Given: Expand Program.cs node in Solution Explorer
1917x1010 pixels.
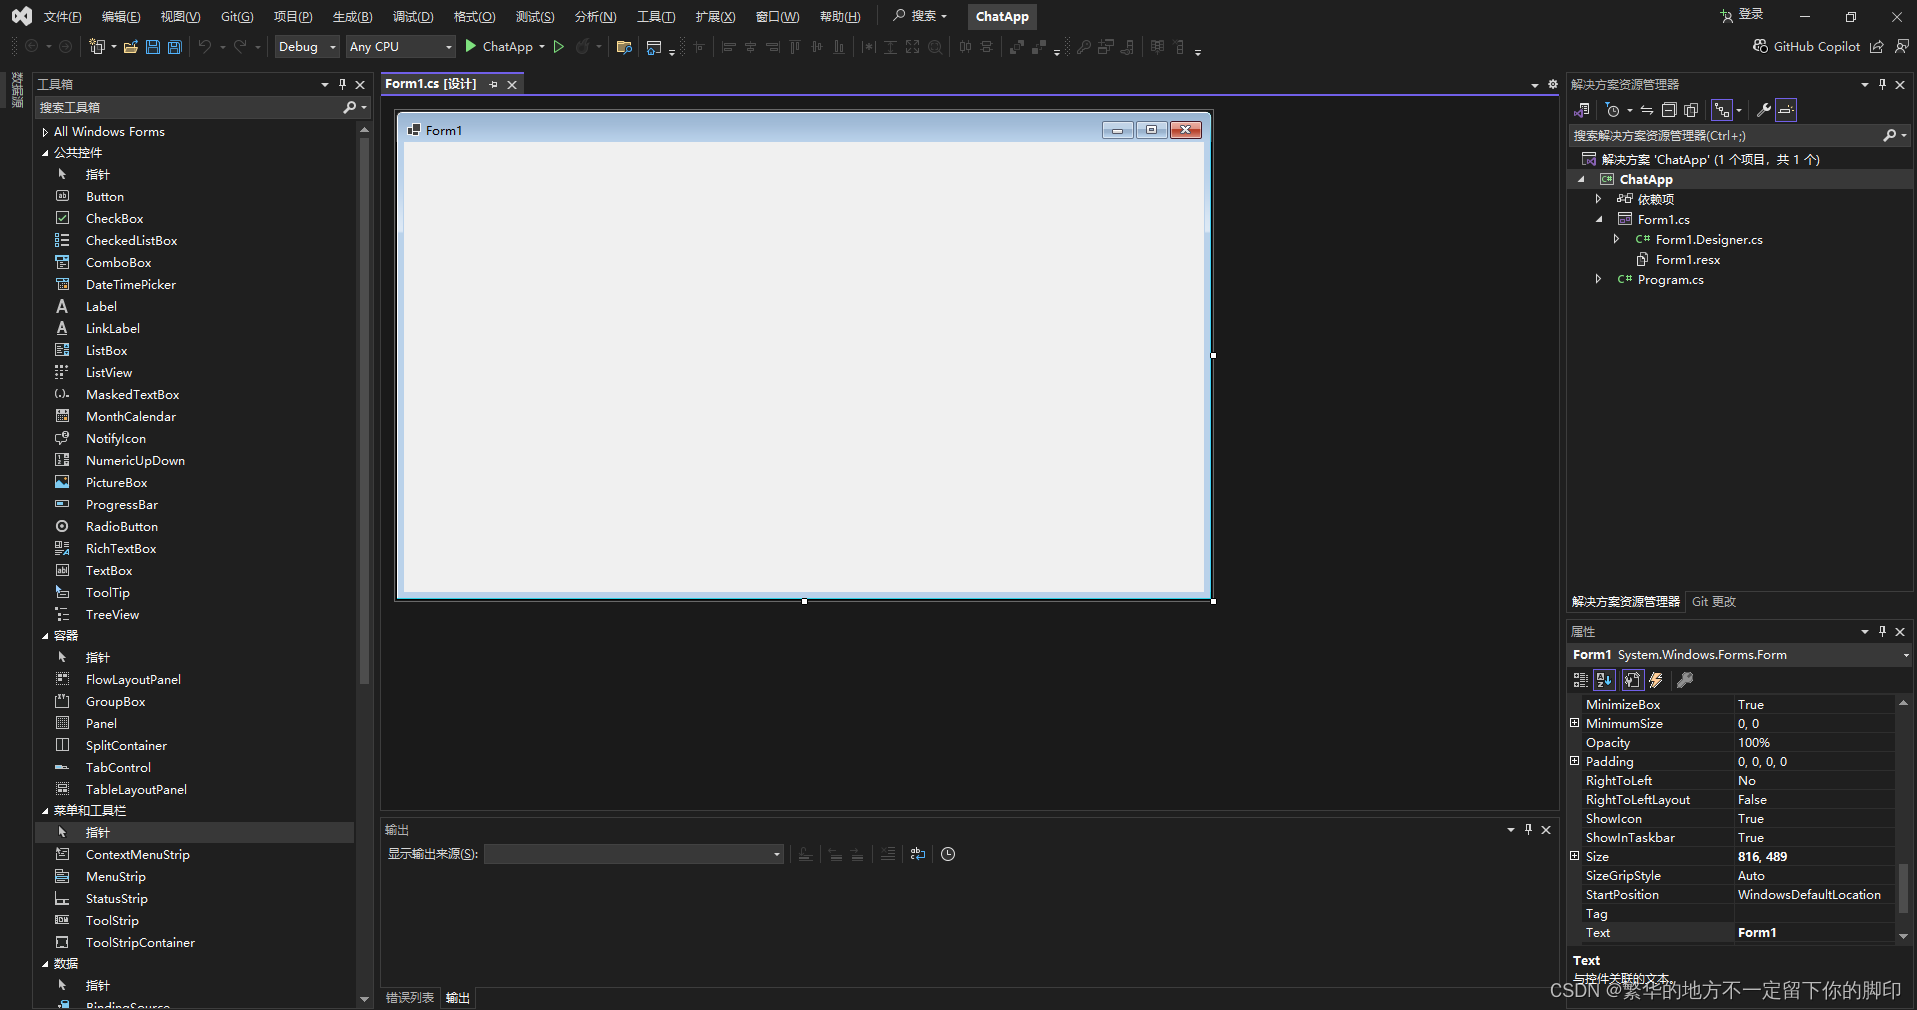Looking at the screenshot, I should coord(1598,279).
